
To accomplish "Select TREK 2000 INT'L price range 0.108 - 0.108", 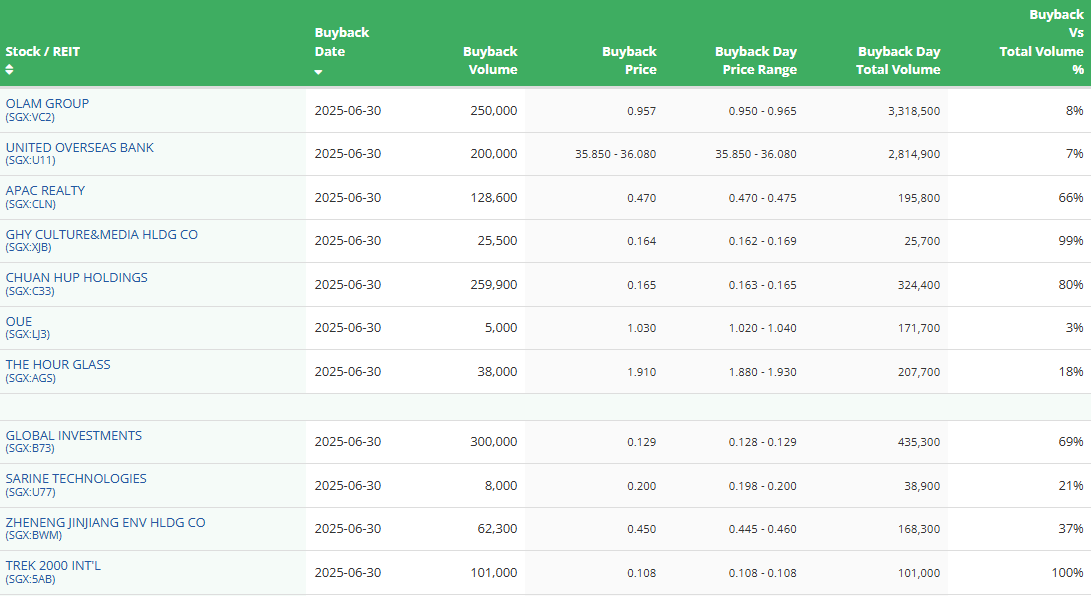I will (x=763, y=573).
